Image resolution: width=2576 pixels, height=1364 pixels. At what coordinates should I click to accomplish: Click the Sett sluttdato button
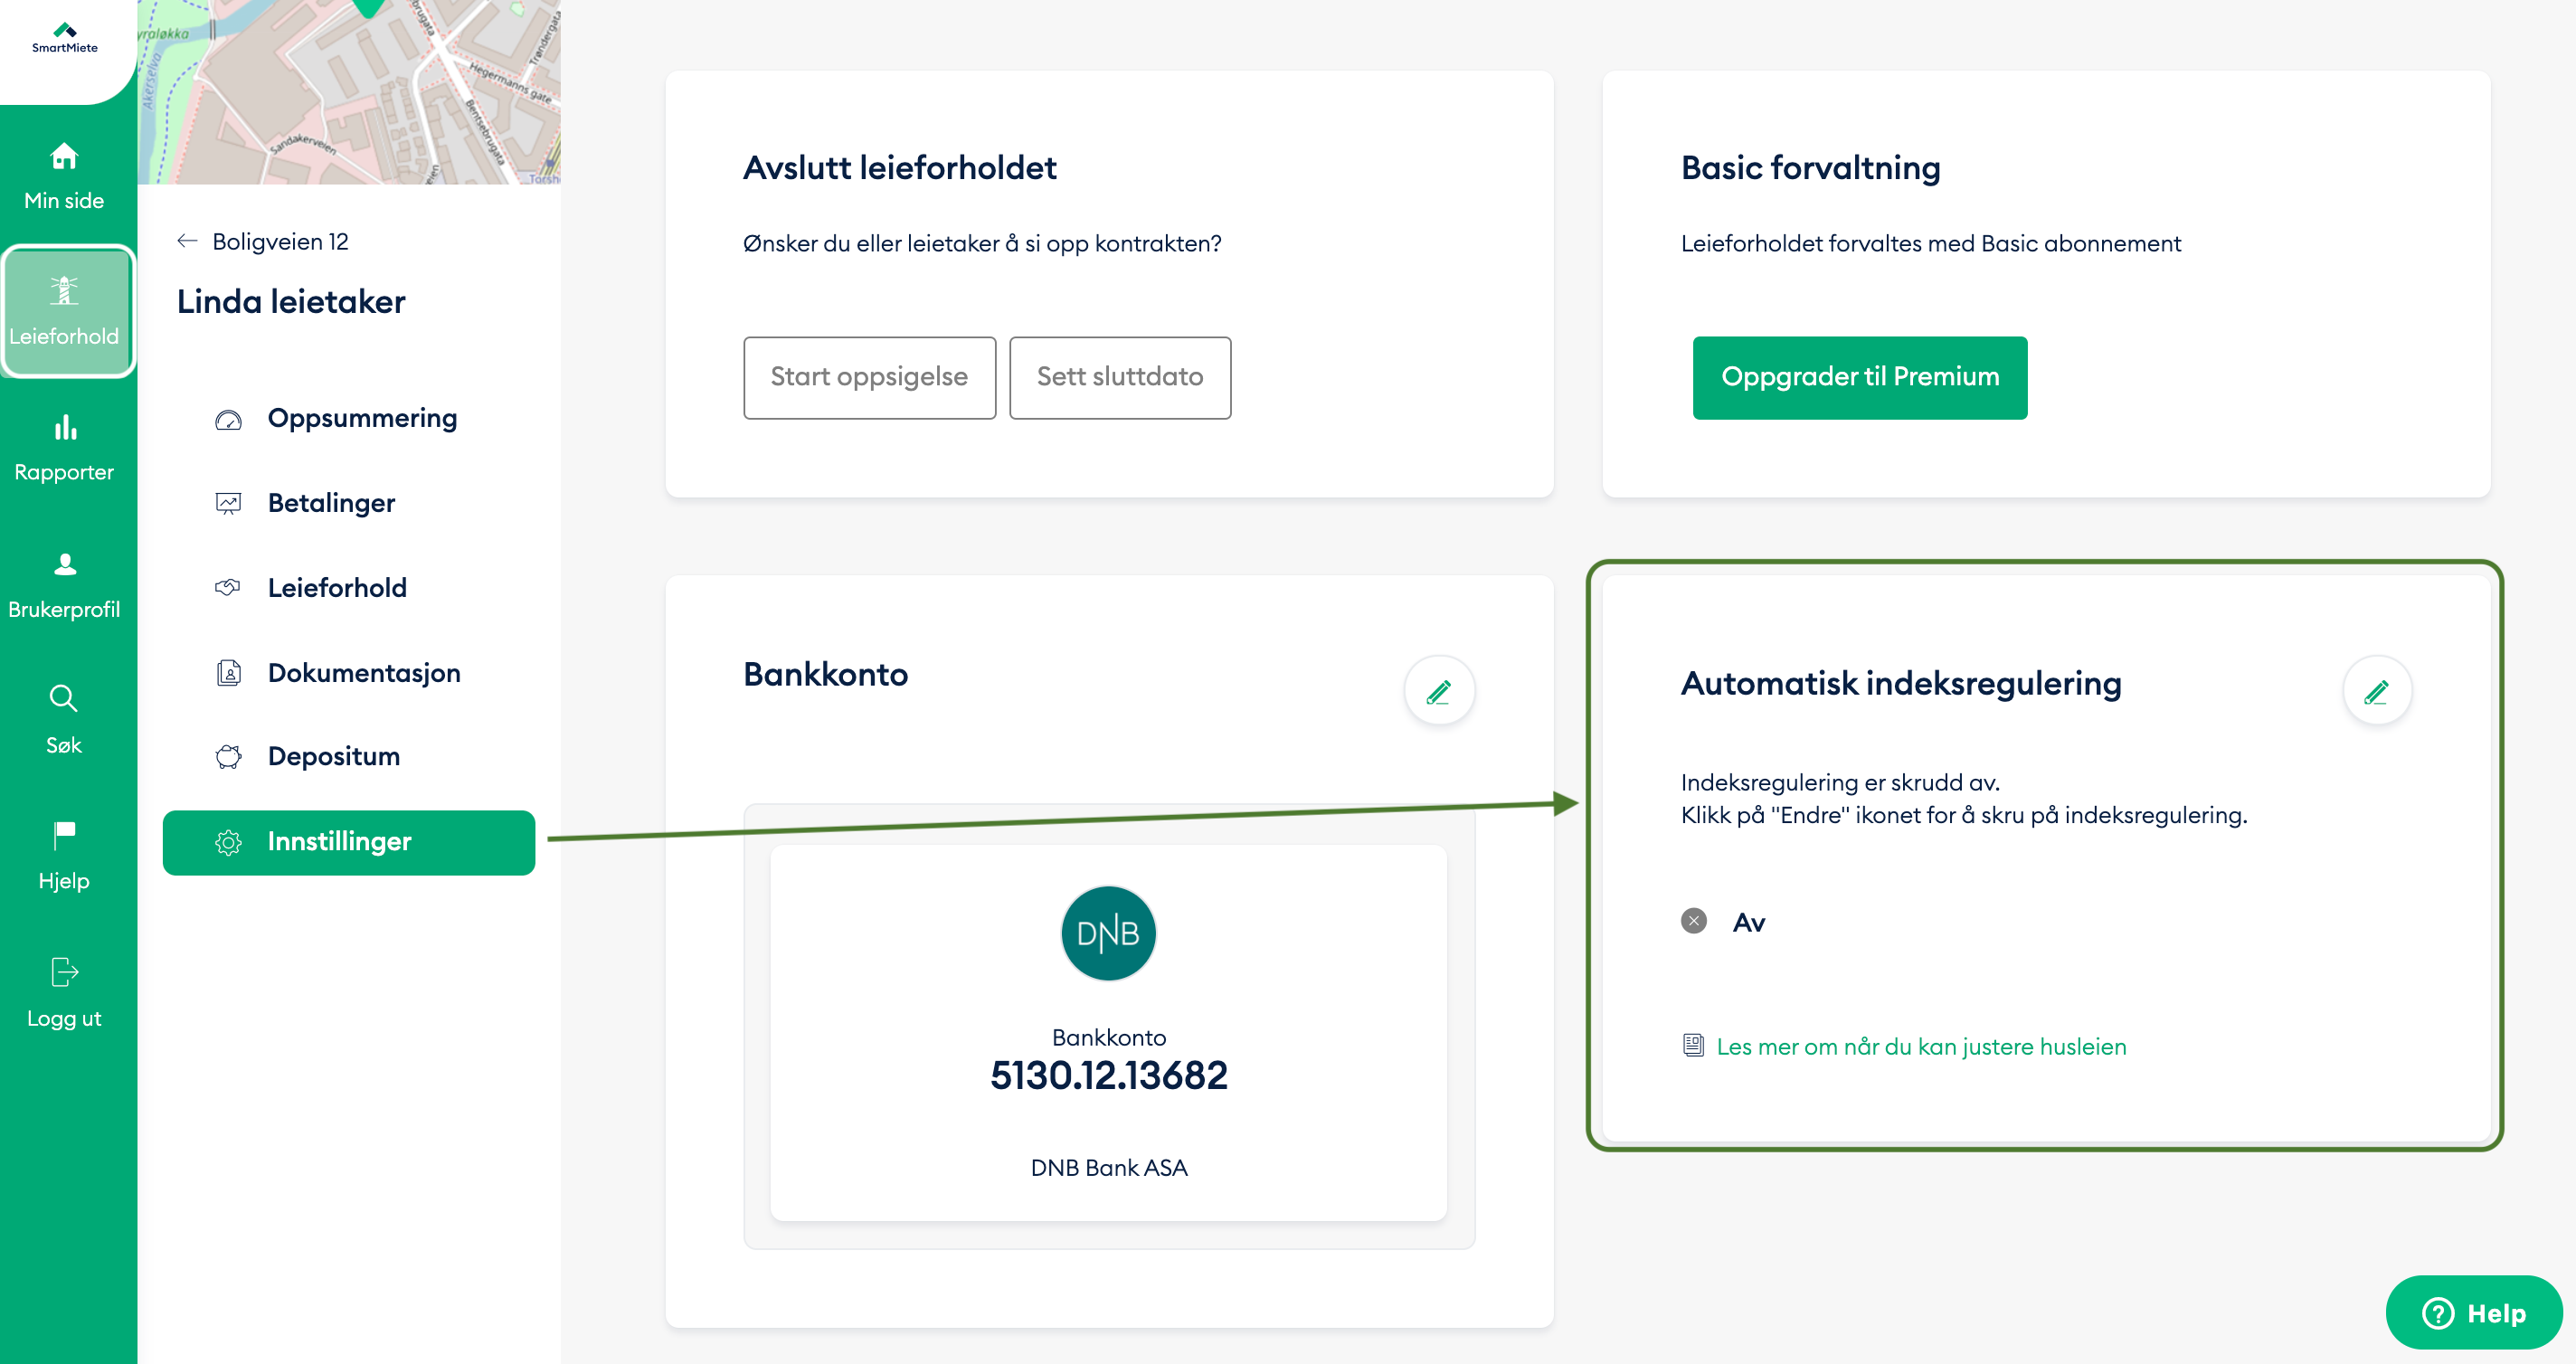coord(1119,377)
